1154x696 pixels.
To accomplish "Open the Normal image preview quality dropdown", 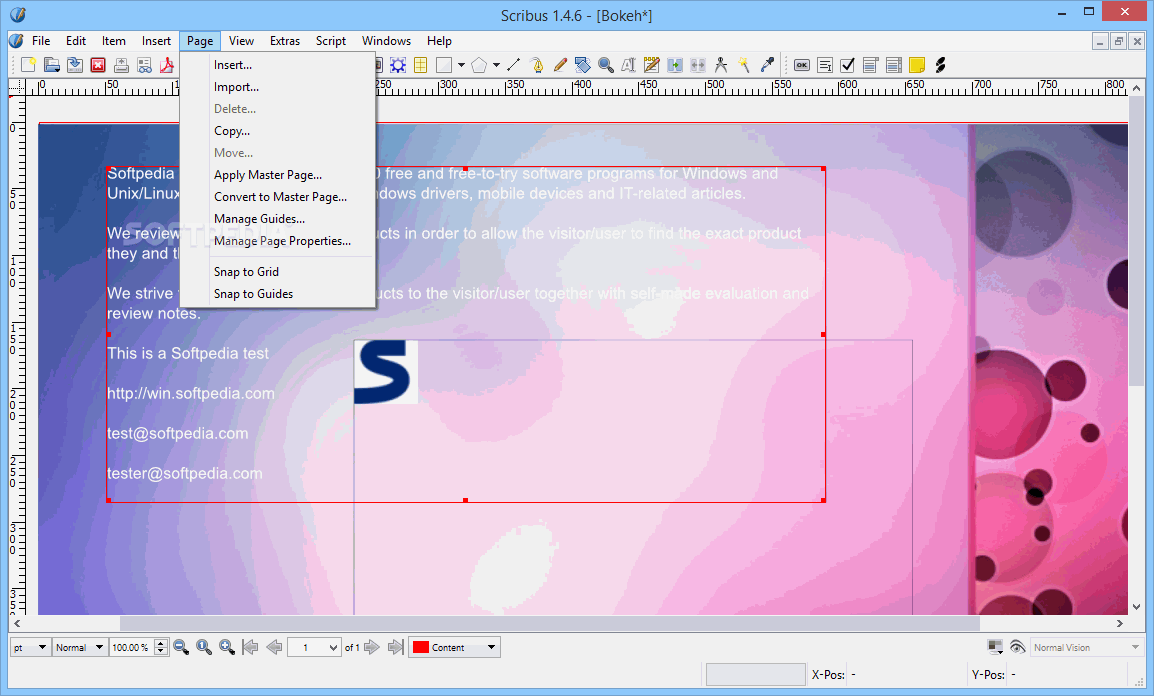I will click(x=79, y=647).
